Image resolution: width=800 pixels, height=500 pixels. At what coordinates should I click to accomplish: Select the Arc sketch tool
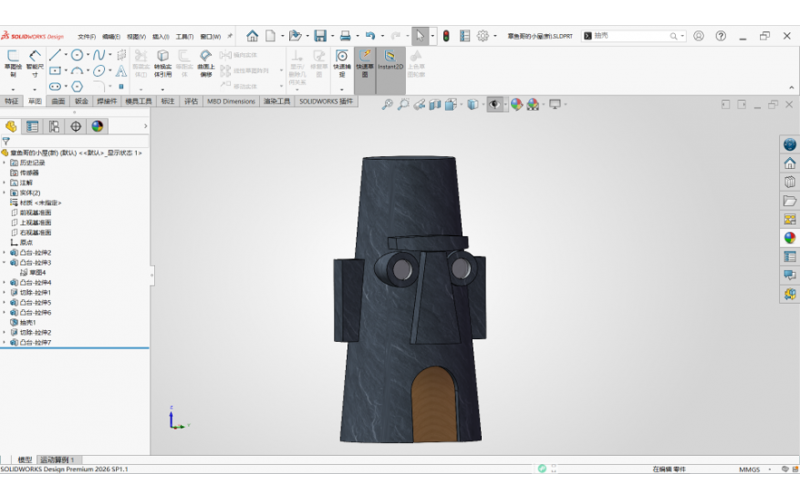coord(77,70)
